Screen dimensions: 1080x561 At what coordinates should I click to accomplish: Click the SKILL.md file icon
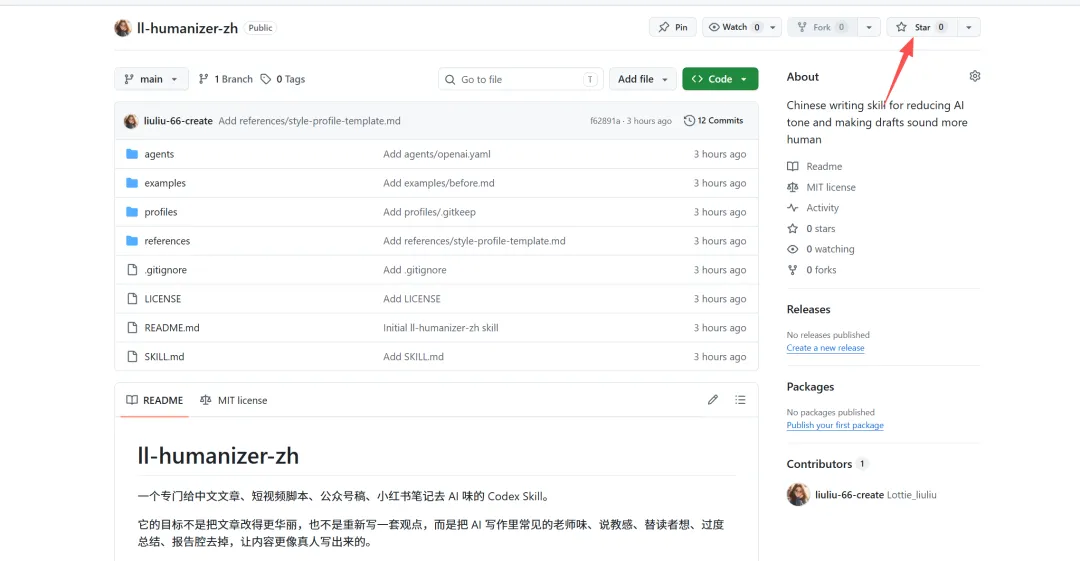point(132,356)
